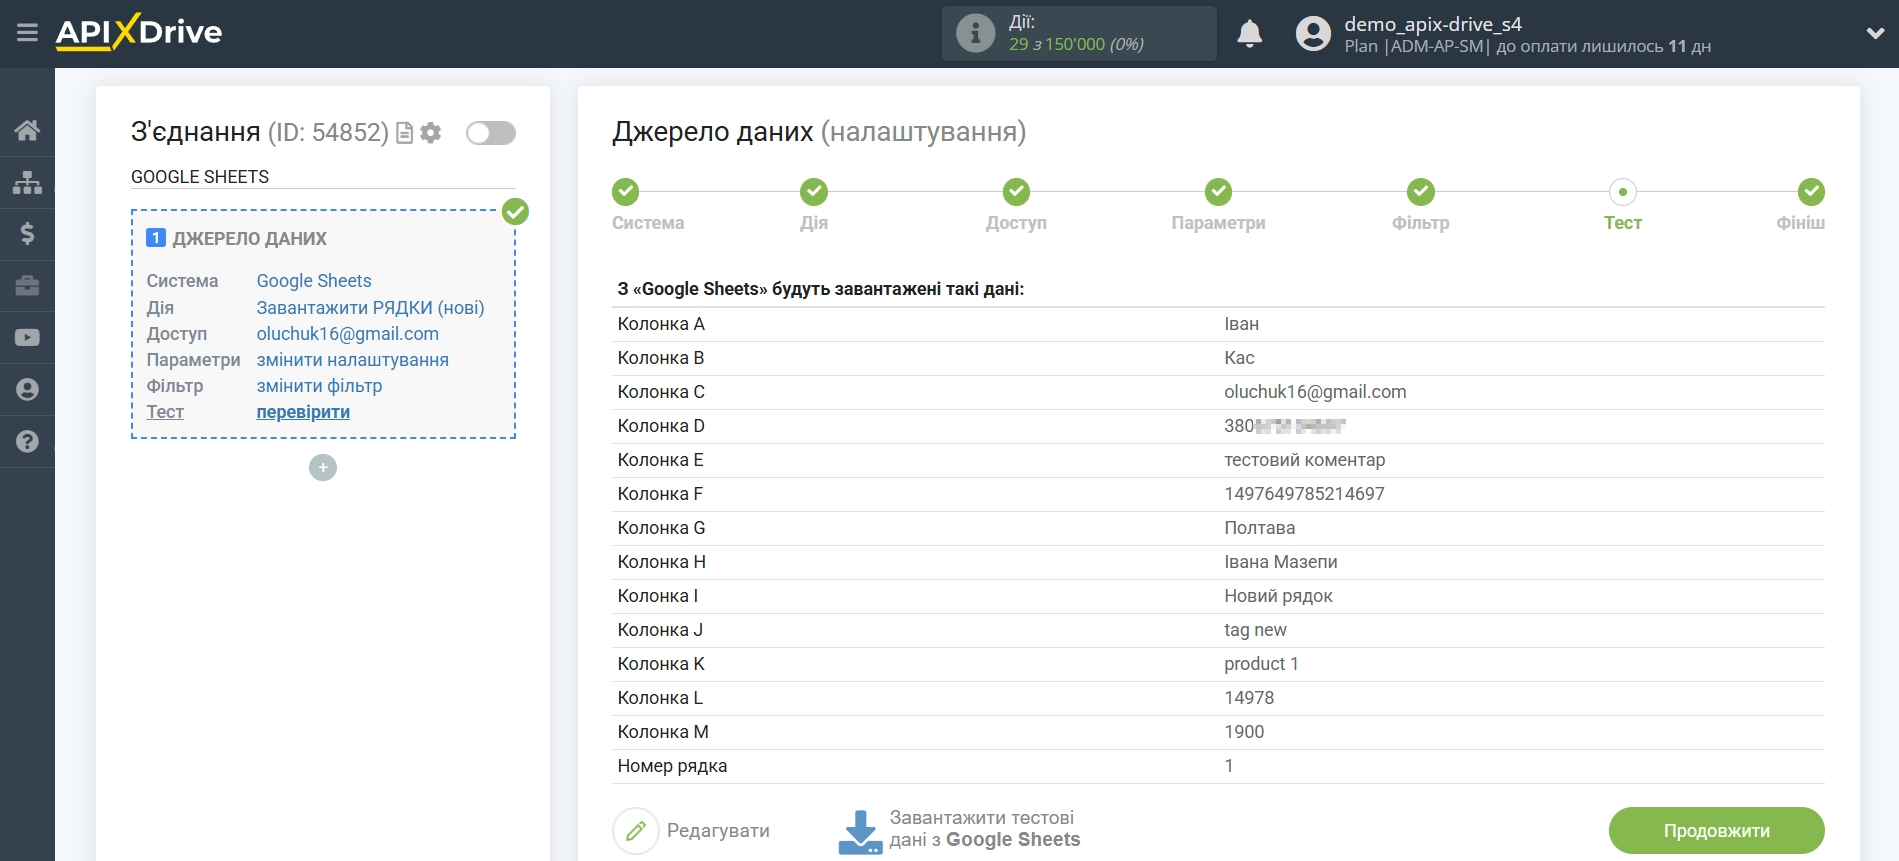Open connection settings gear icon

click(431, 133)
